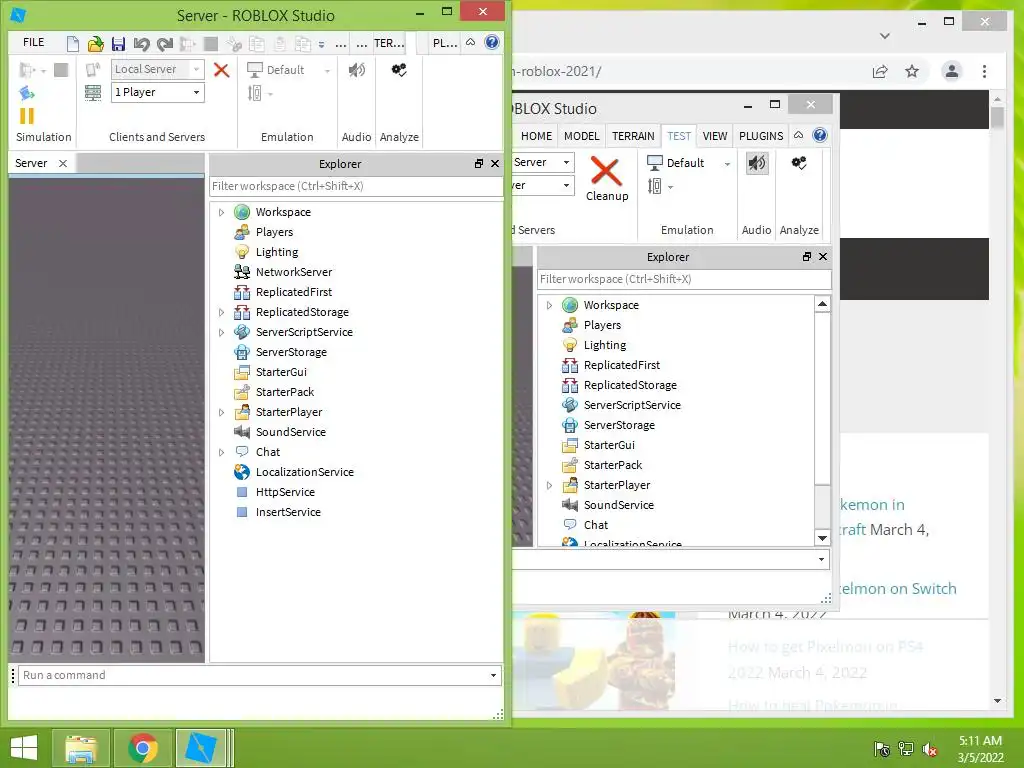Click the New file icon in Server window
The image size is (1024, 768).
(72, 44)
